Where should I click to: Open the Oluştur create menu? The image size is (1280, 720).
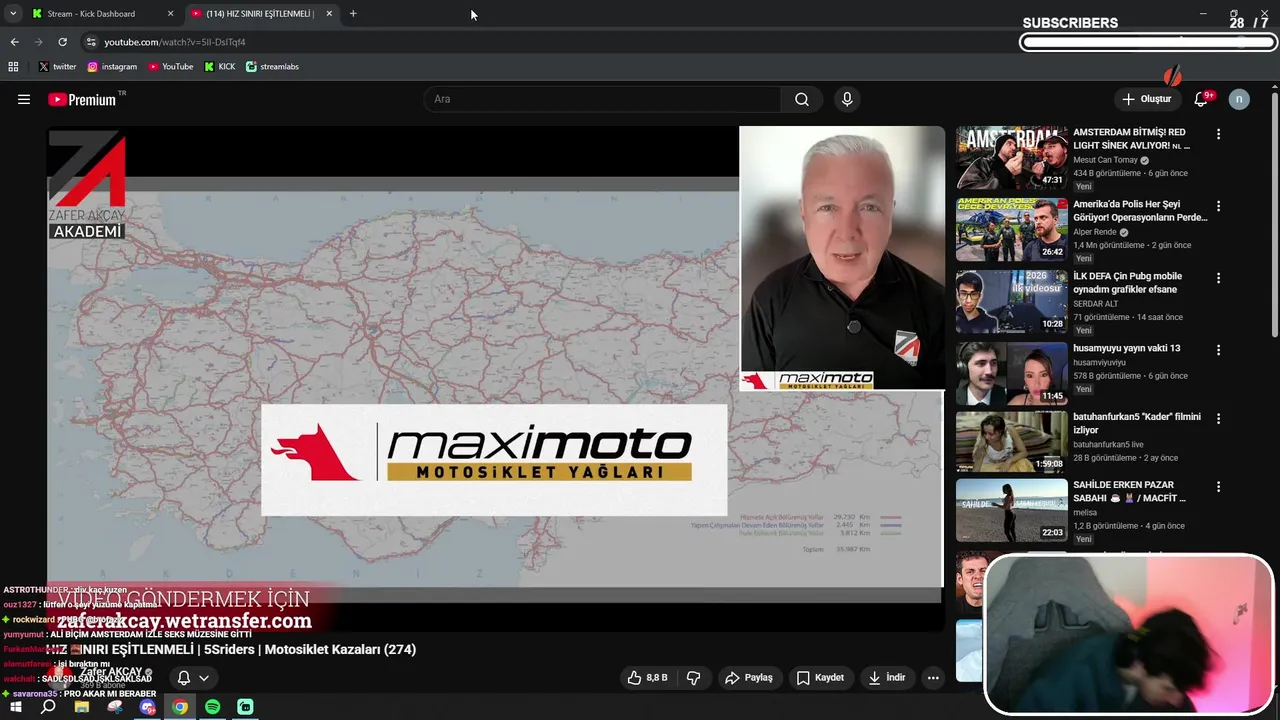coord(1146,99)
